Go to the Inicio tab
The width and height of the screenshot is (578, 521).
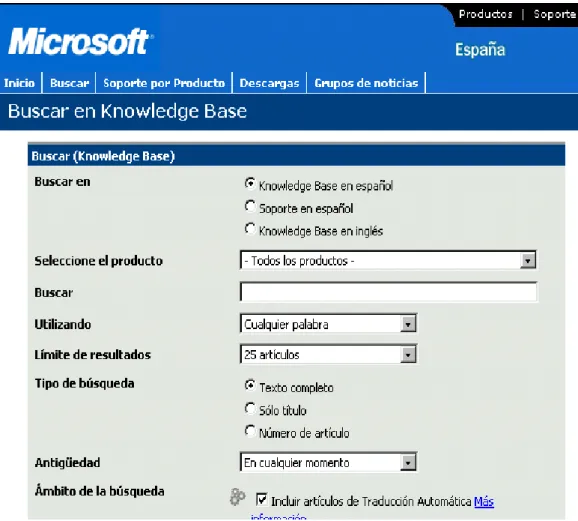(20, 83)
